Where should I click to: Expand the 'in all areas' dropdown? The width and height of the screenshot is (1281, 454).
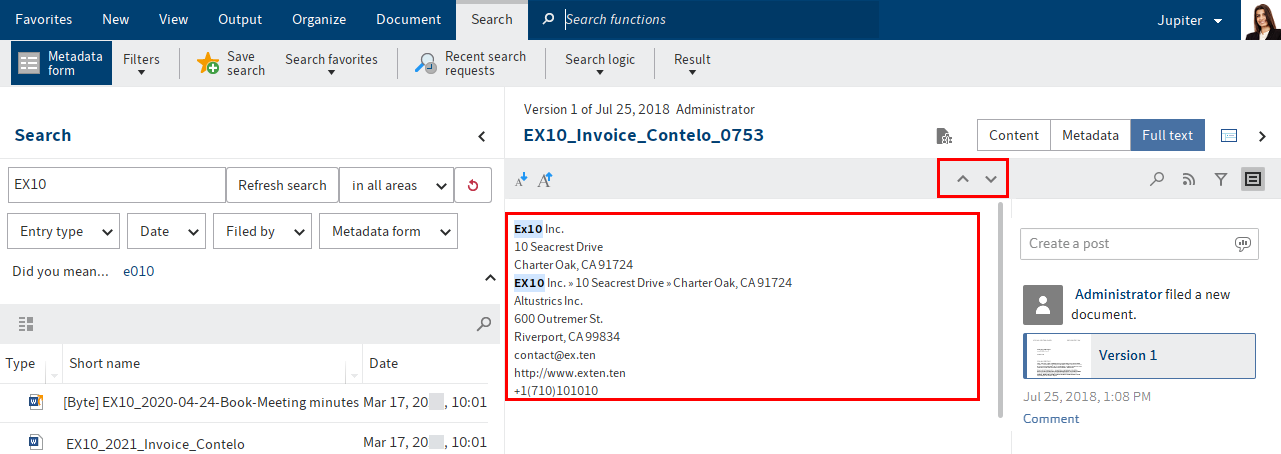click(395, 185)
